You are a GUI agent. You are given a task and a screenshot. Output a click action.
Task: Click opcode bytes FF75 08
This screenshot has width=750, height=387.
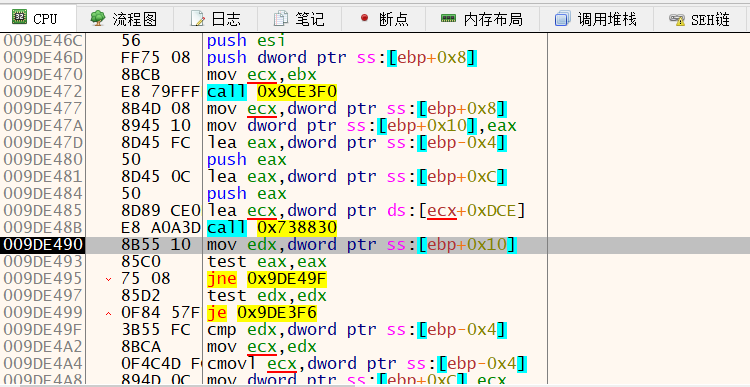pyautogui.click(x=156, y=58)
